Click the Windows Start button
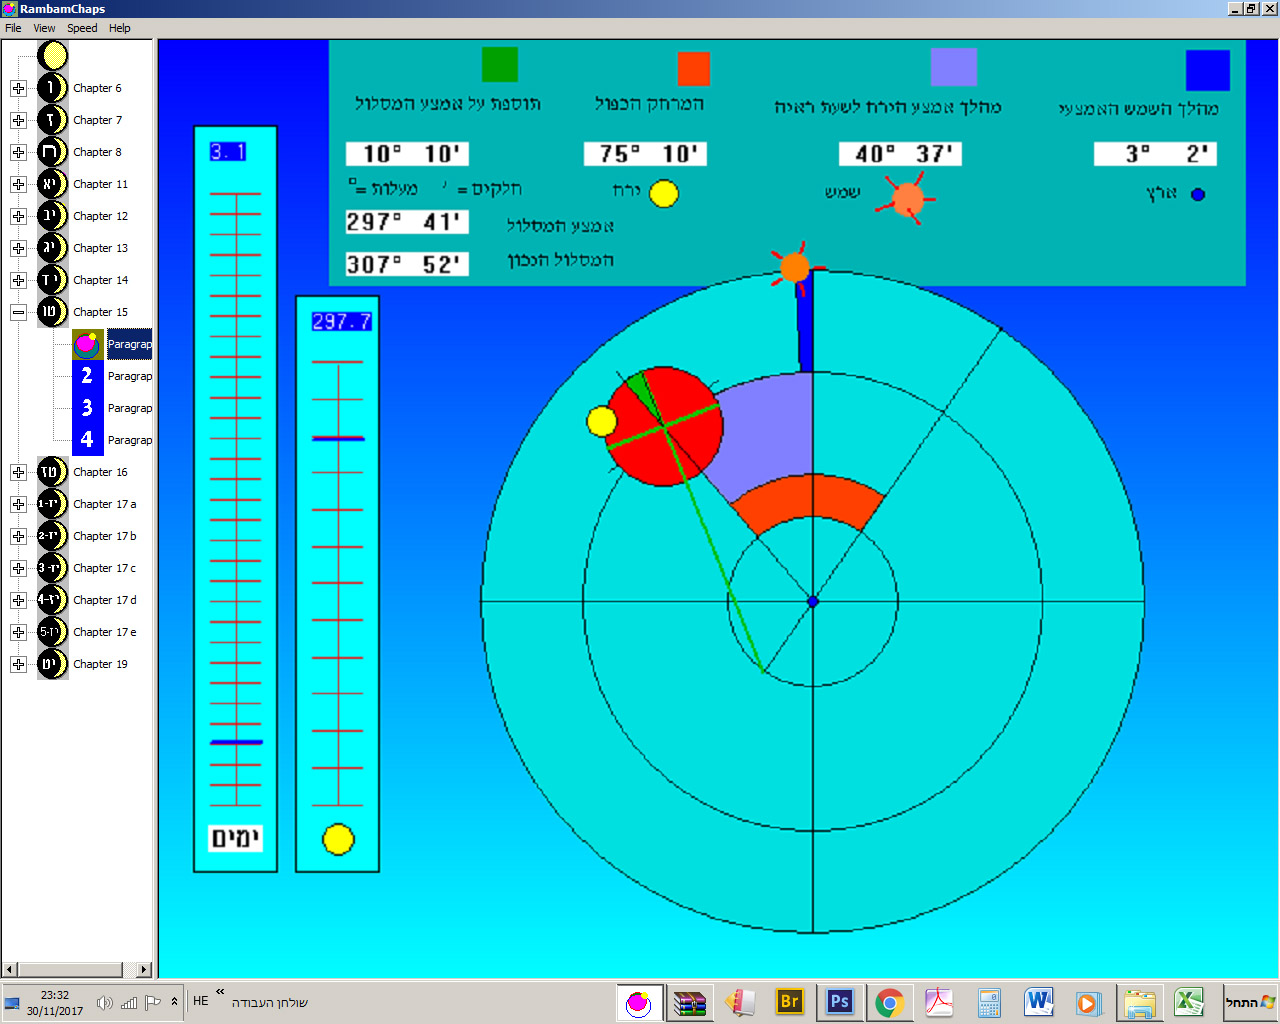 click(x=1251, y=1002)
